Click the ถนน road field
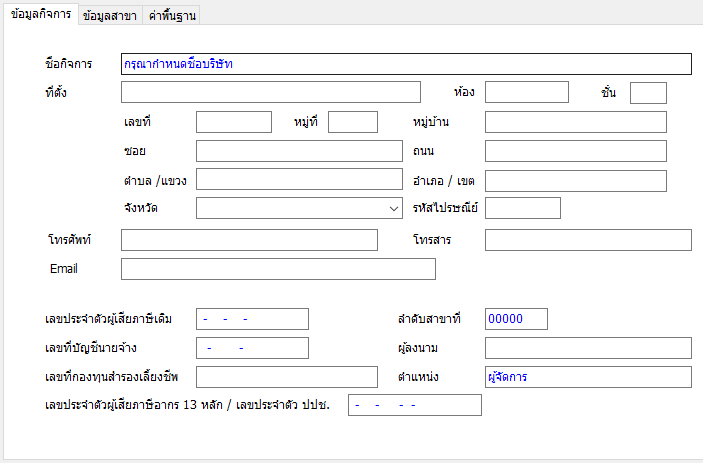The height and width of the screenshot is (463, 703). 576,151
